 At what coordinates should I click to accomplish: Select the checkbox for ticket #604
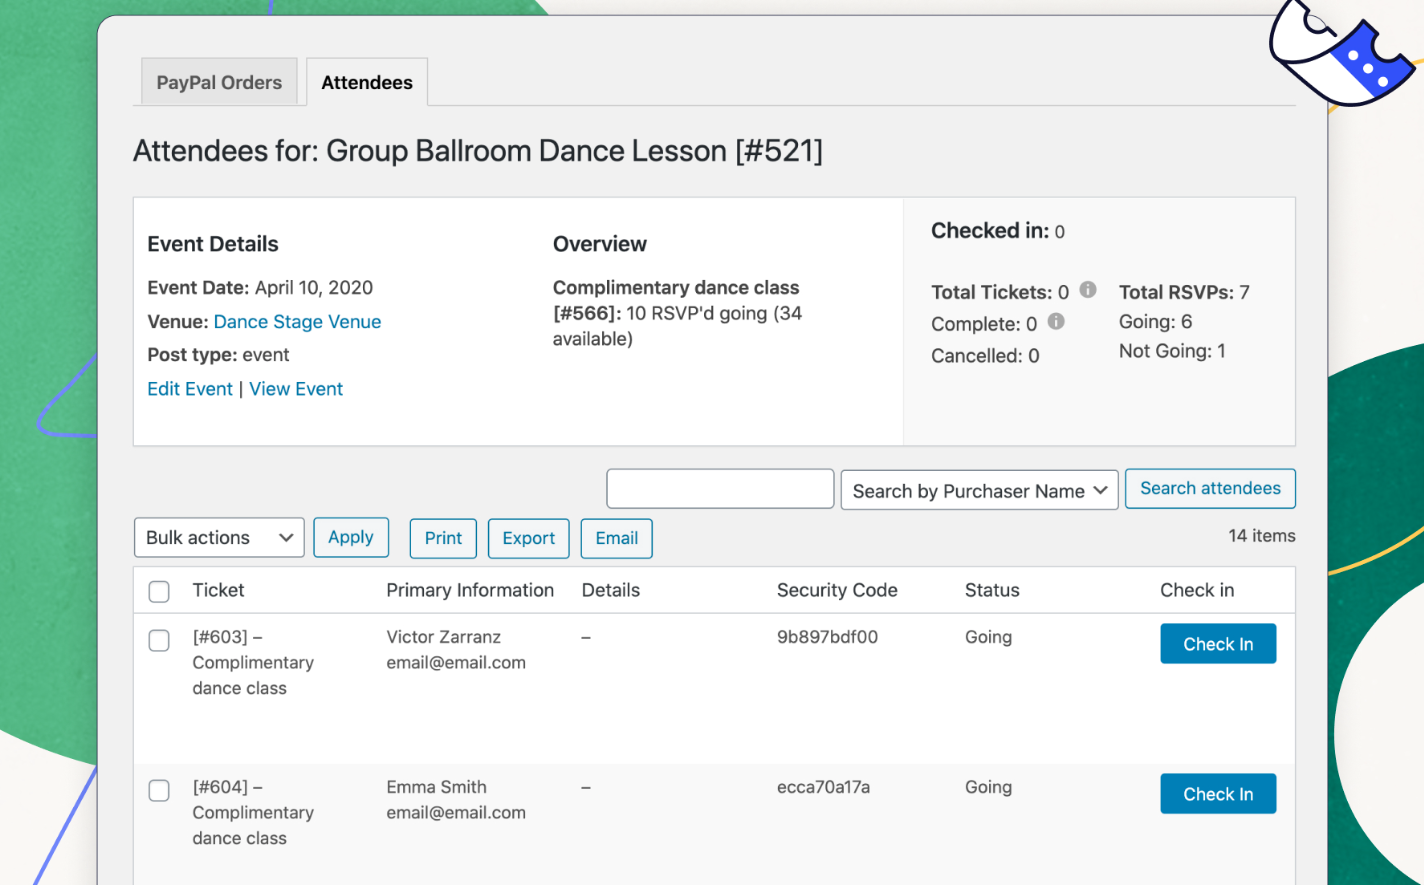pos(159,790)
